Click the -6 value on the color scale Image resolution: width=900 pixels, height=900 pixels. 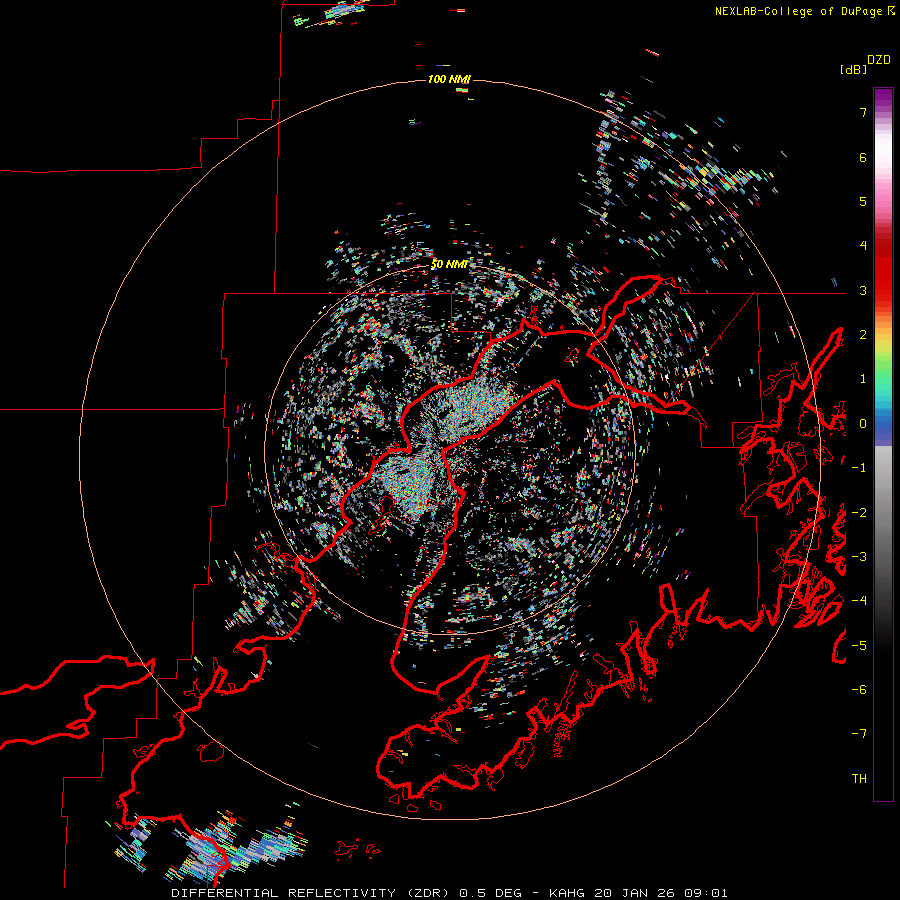859,689
